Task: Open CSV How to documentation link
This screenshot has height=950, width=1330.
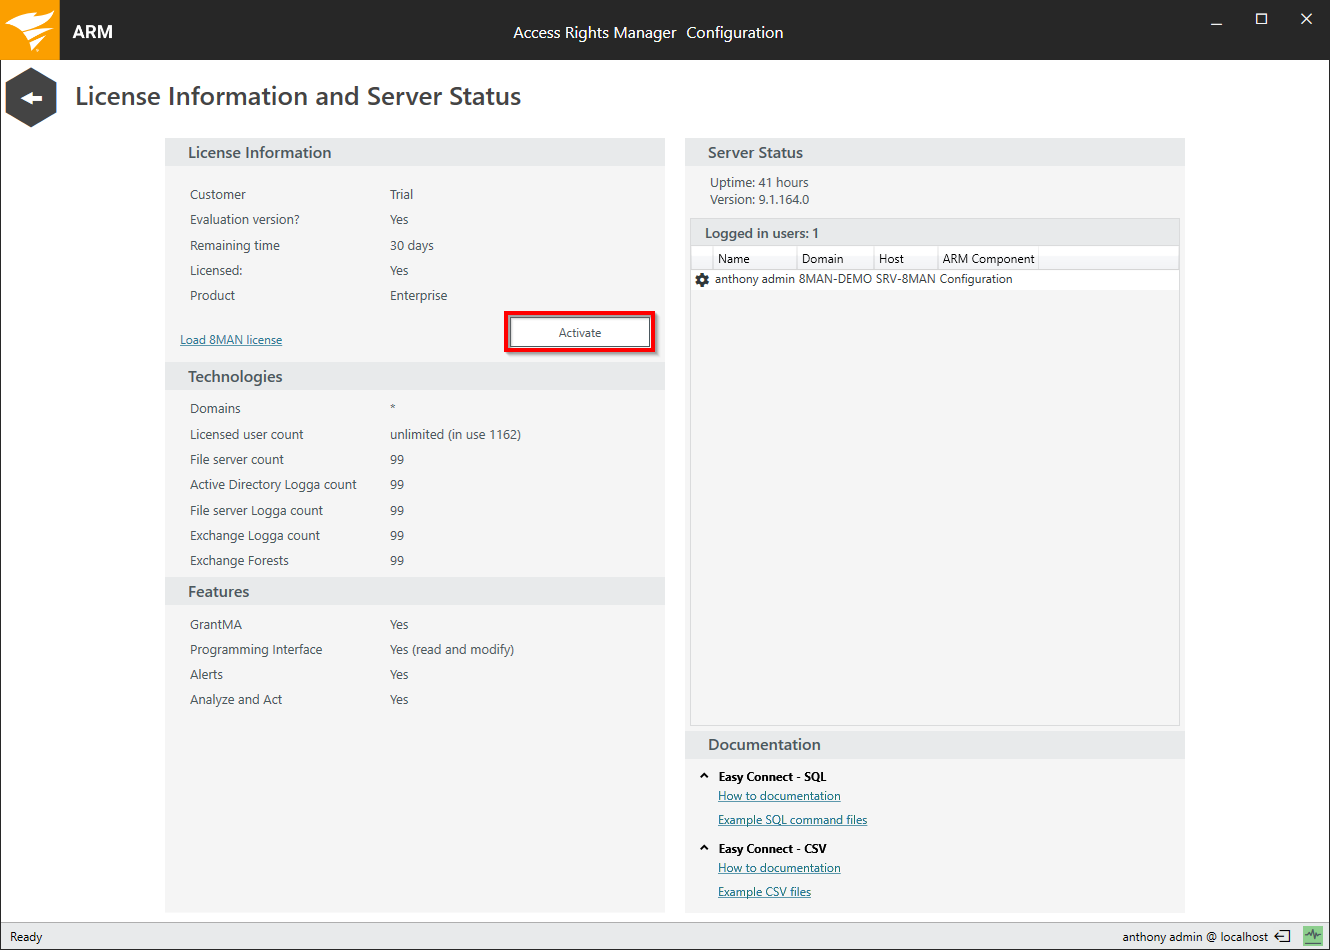Action: click(x=779, y=868)
